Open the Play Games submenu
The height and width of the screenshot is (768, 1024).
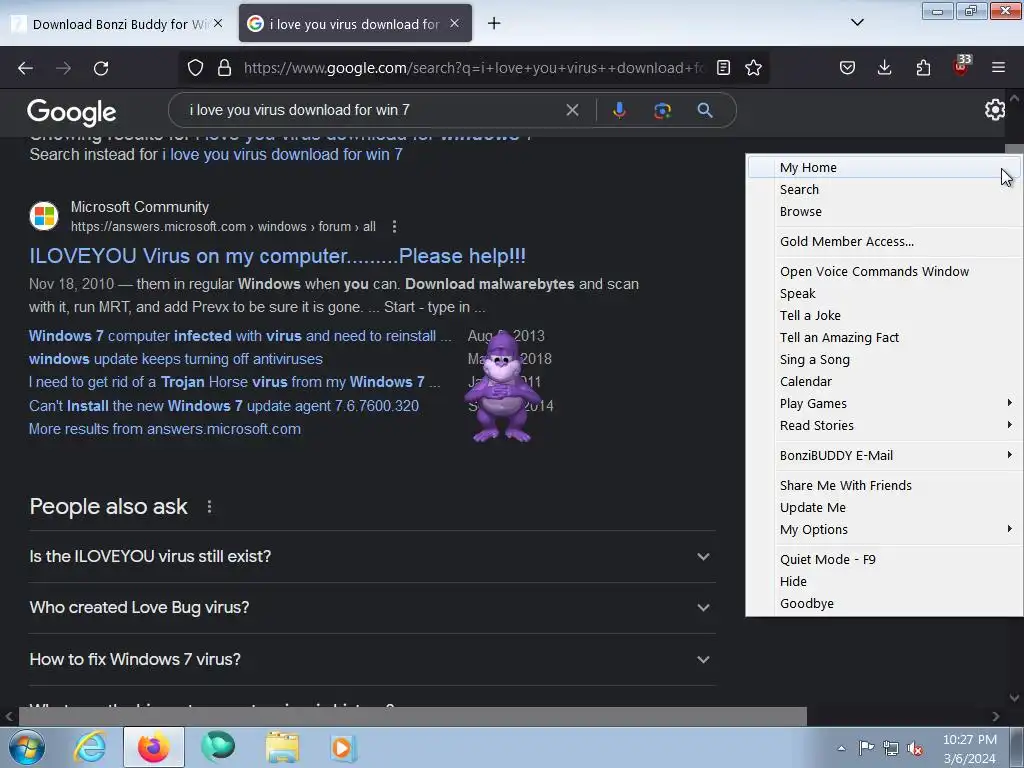pos(884,404)
